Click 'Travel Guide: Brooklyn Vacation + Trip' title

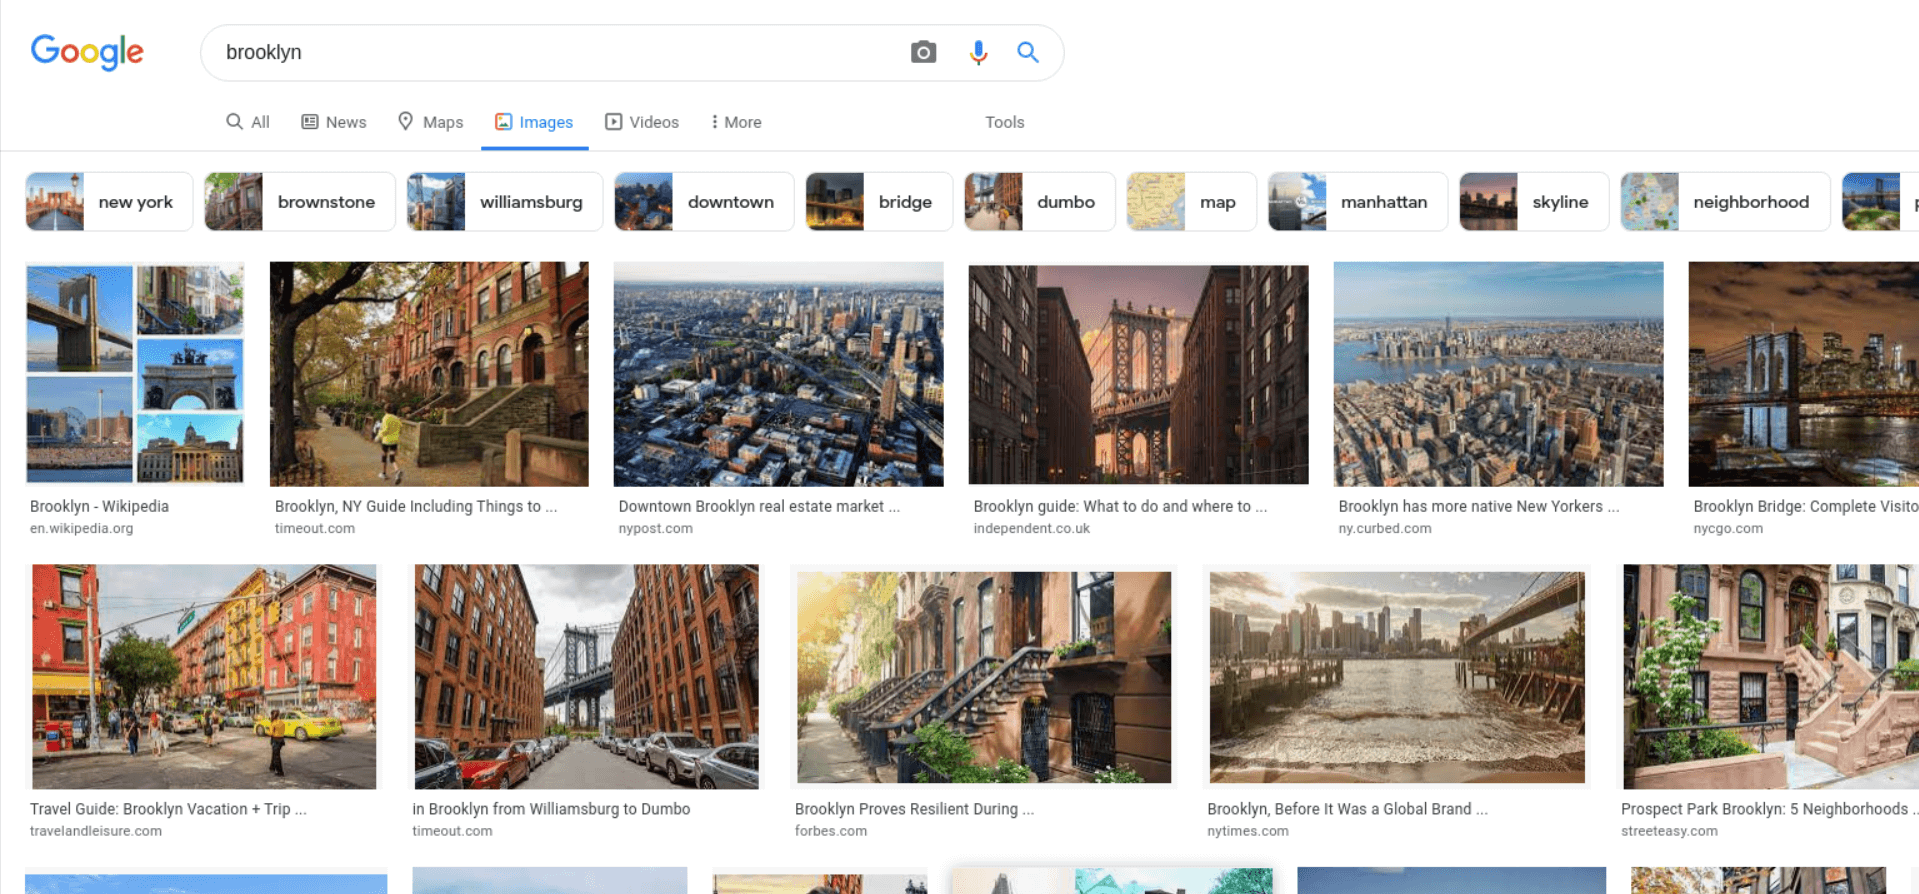[x=168, y=809]
